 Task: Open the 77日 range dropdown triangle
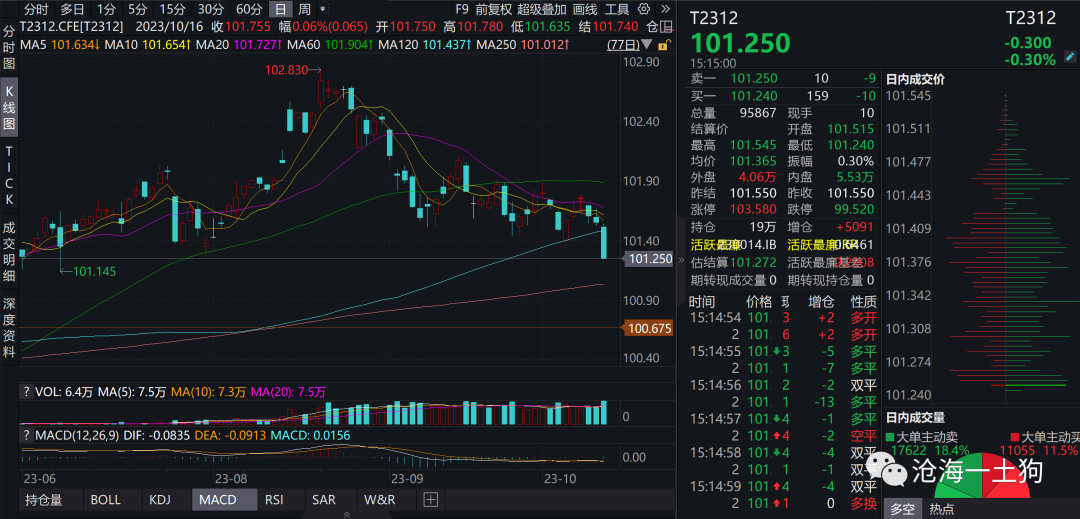pos(645,45)
